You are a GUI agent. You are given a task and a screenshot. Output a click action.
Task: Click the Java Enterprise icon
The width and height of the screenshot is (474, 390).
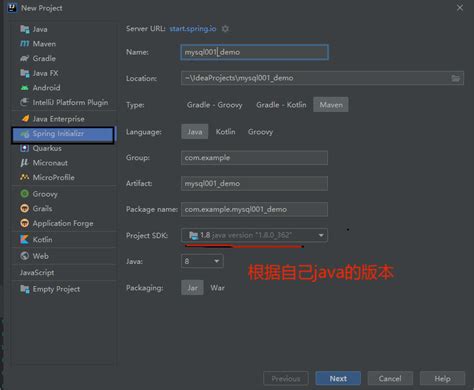click(x=25, y=119)
